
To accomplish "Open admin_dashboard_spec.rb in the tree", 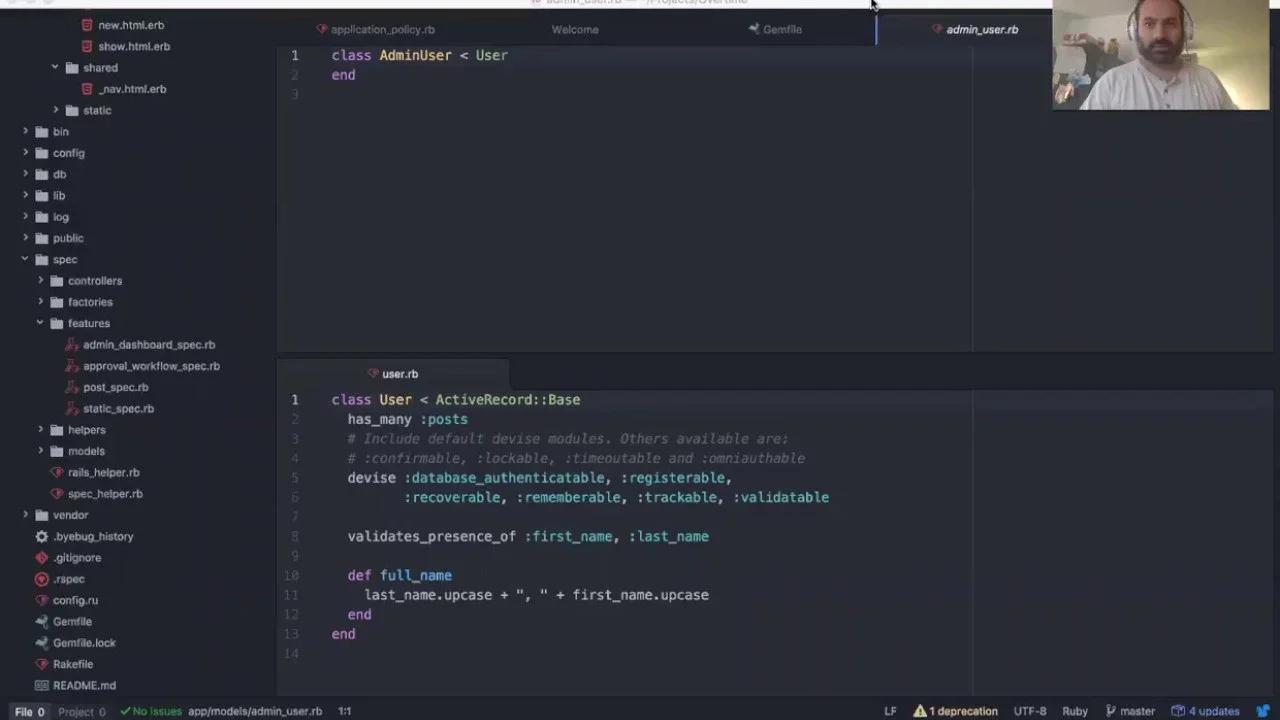I will click(x=148, y=345).
